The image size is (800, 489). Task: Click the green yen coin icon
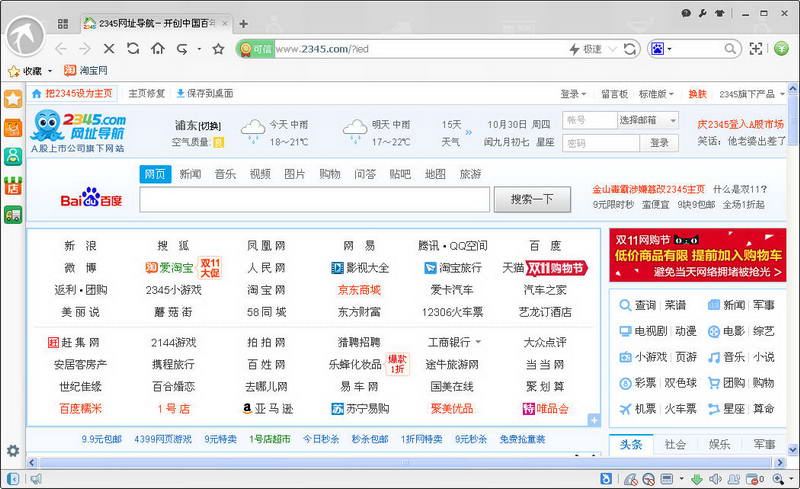(x=781, y=49)
